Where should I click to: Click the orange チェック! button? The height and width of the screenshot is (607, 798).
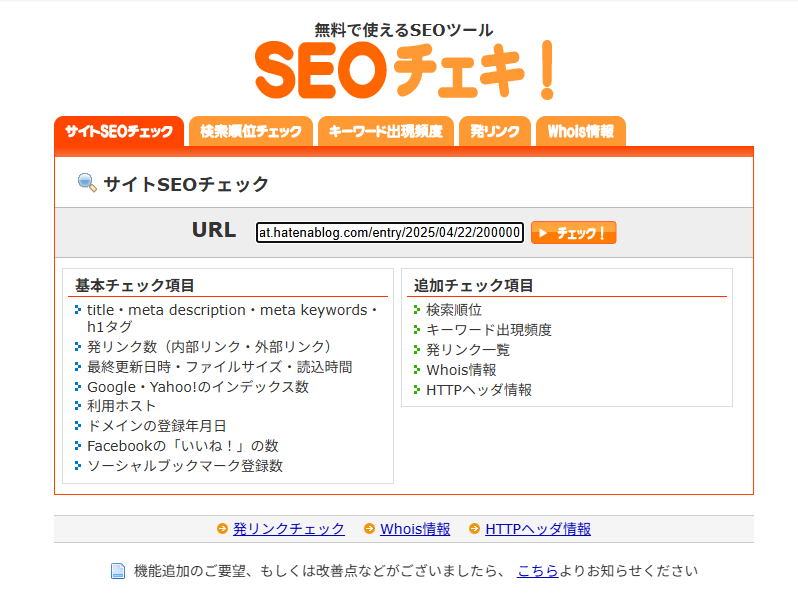coord(574,233)
